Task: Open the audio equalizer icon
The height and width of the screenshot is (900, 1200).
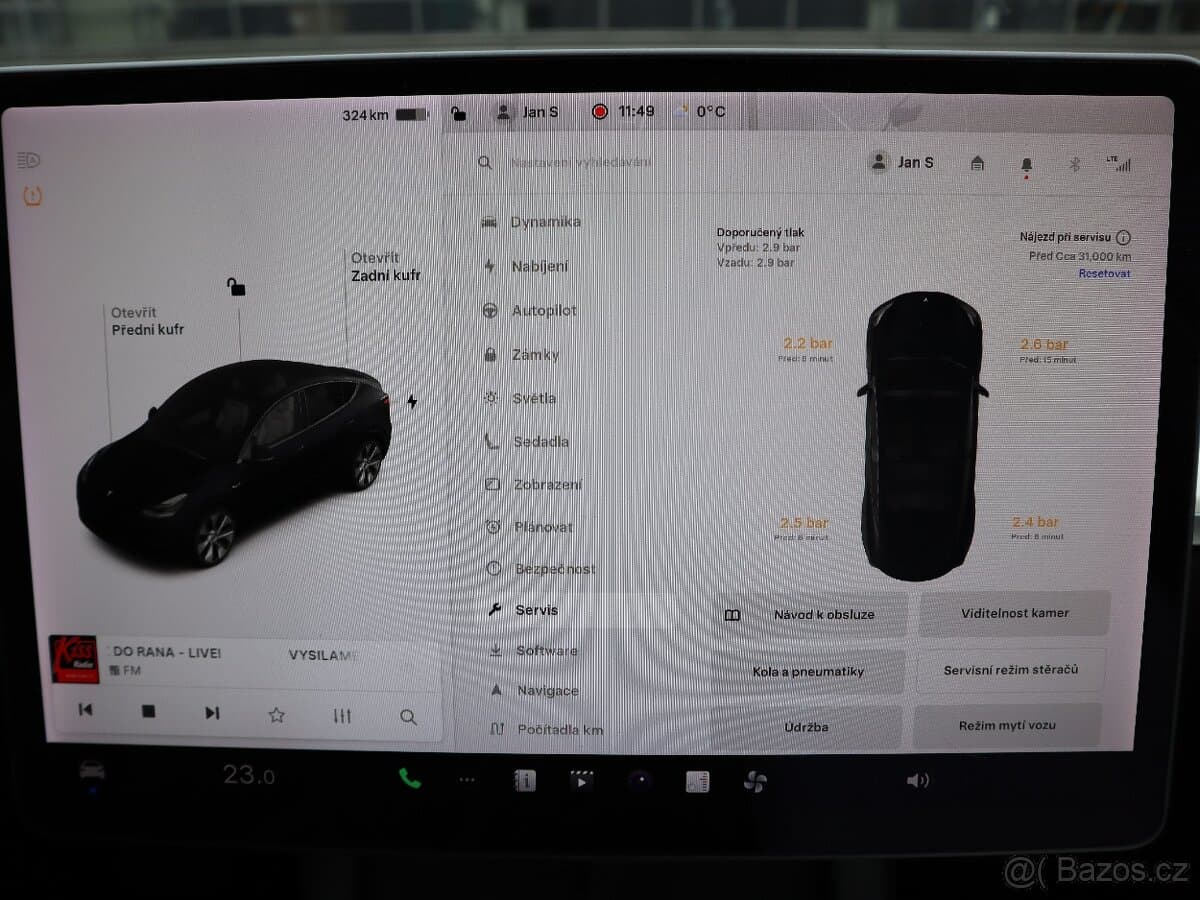Action: (x=342, y=716)
